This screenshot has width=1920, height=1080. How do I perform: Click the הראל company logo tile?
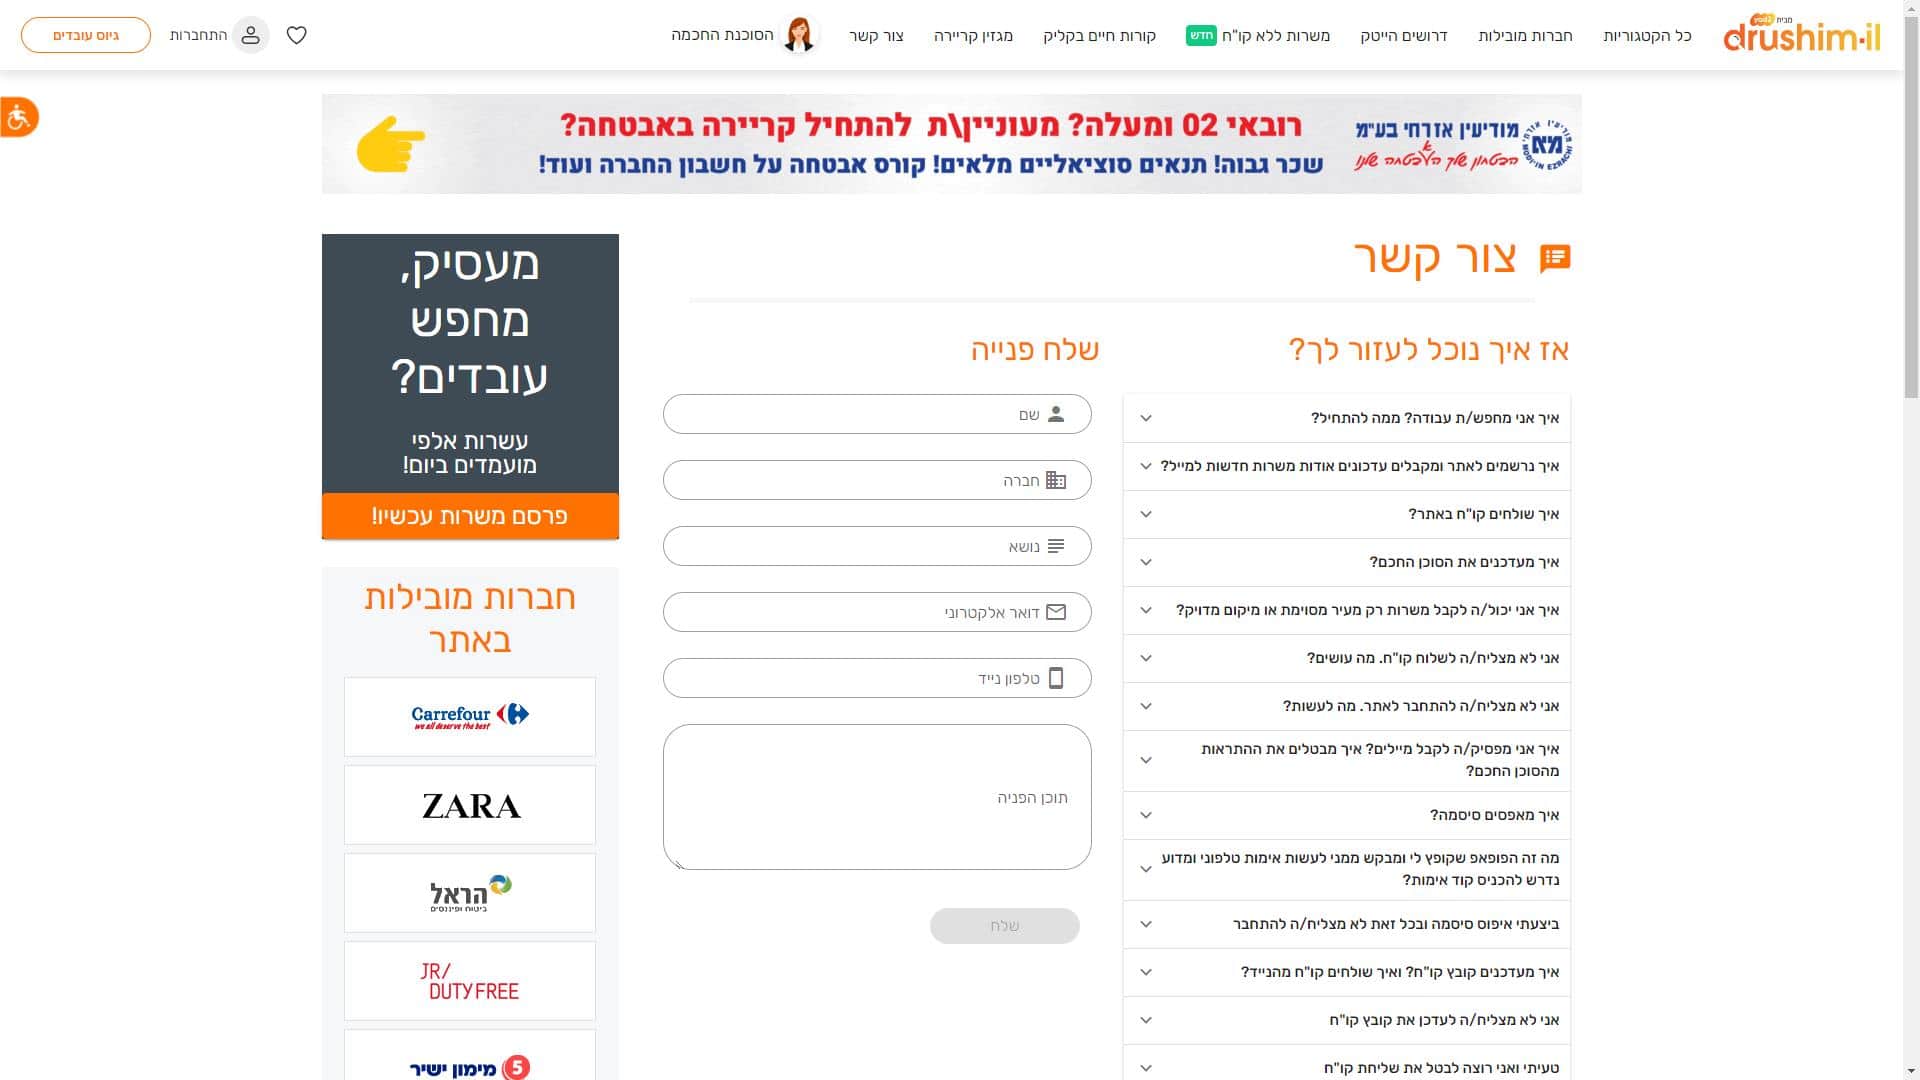(470, 893)
